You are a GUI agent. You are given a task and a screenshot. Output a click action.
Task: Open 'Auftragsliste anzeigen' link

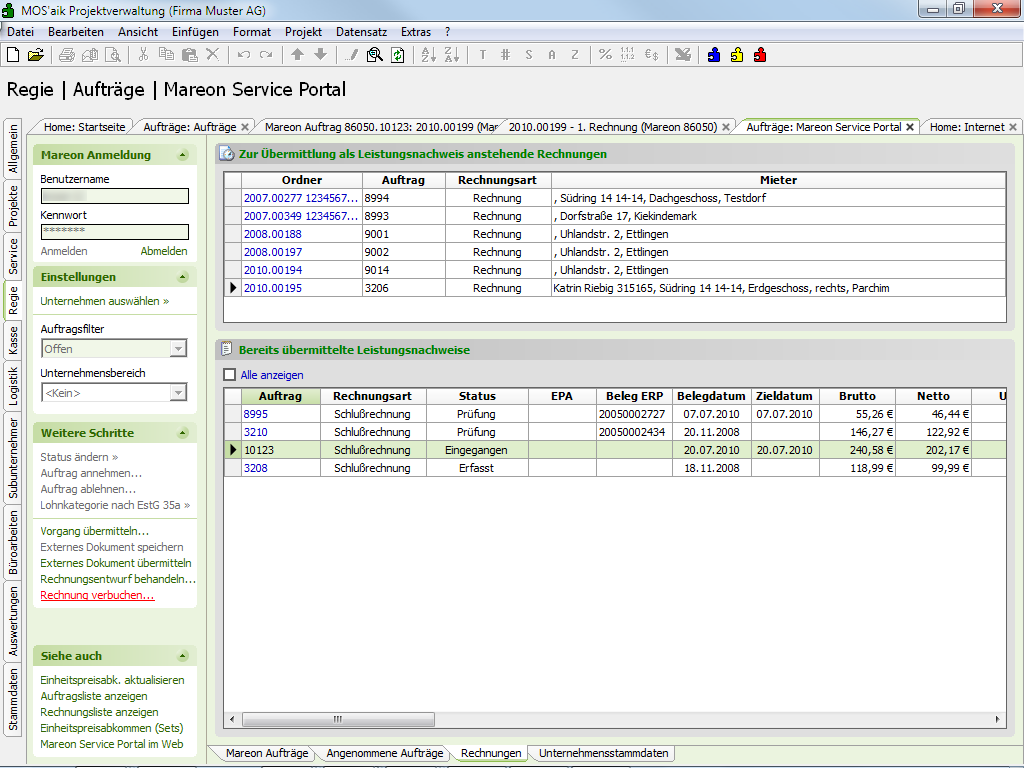click(94, 696)
